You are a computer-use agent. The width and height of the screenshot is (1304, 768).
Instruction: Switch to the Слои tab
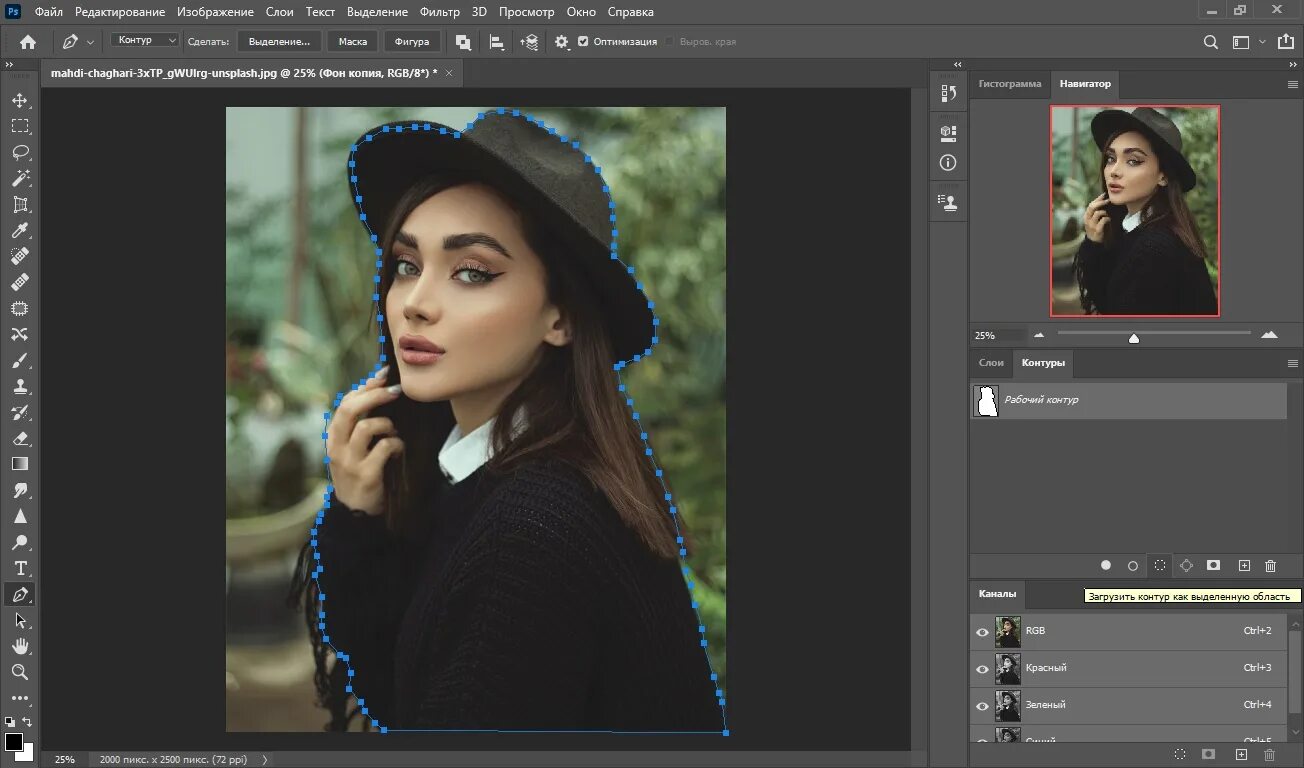pyautogui.click(x=991, y=363)
